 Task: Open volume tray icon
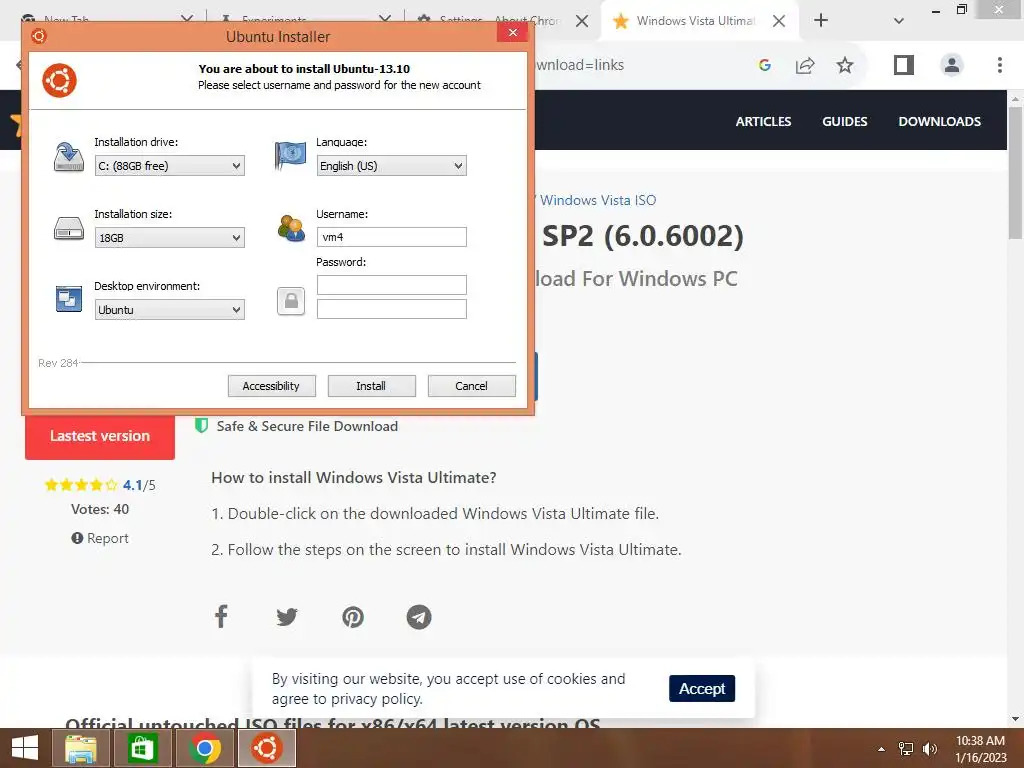coord(930,749)
